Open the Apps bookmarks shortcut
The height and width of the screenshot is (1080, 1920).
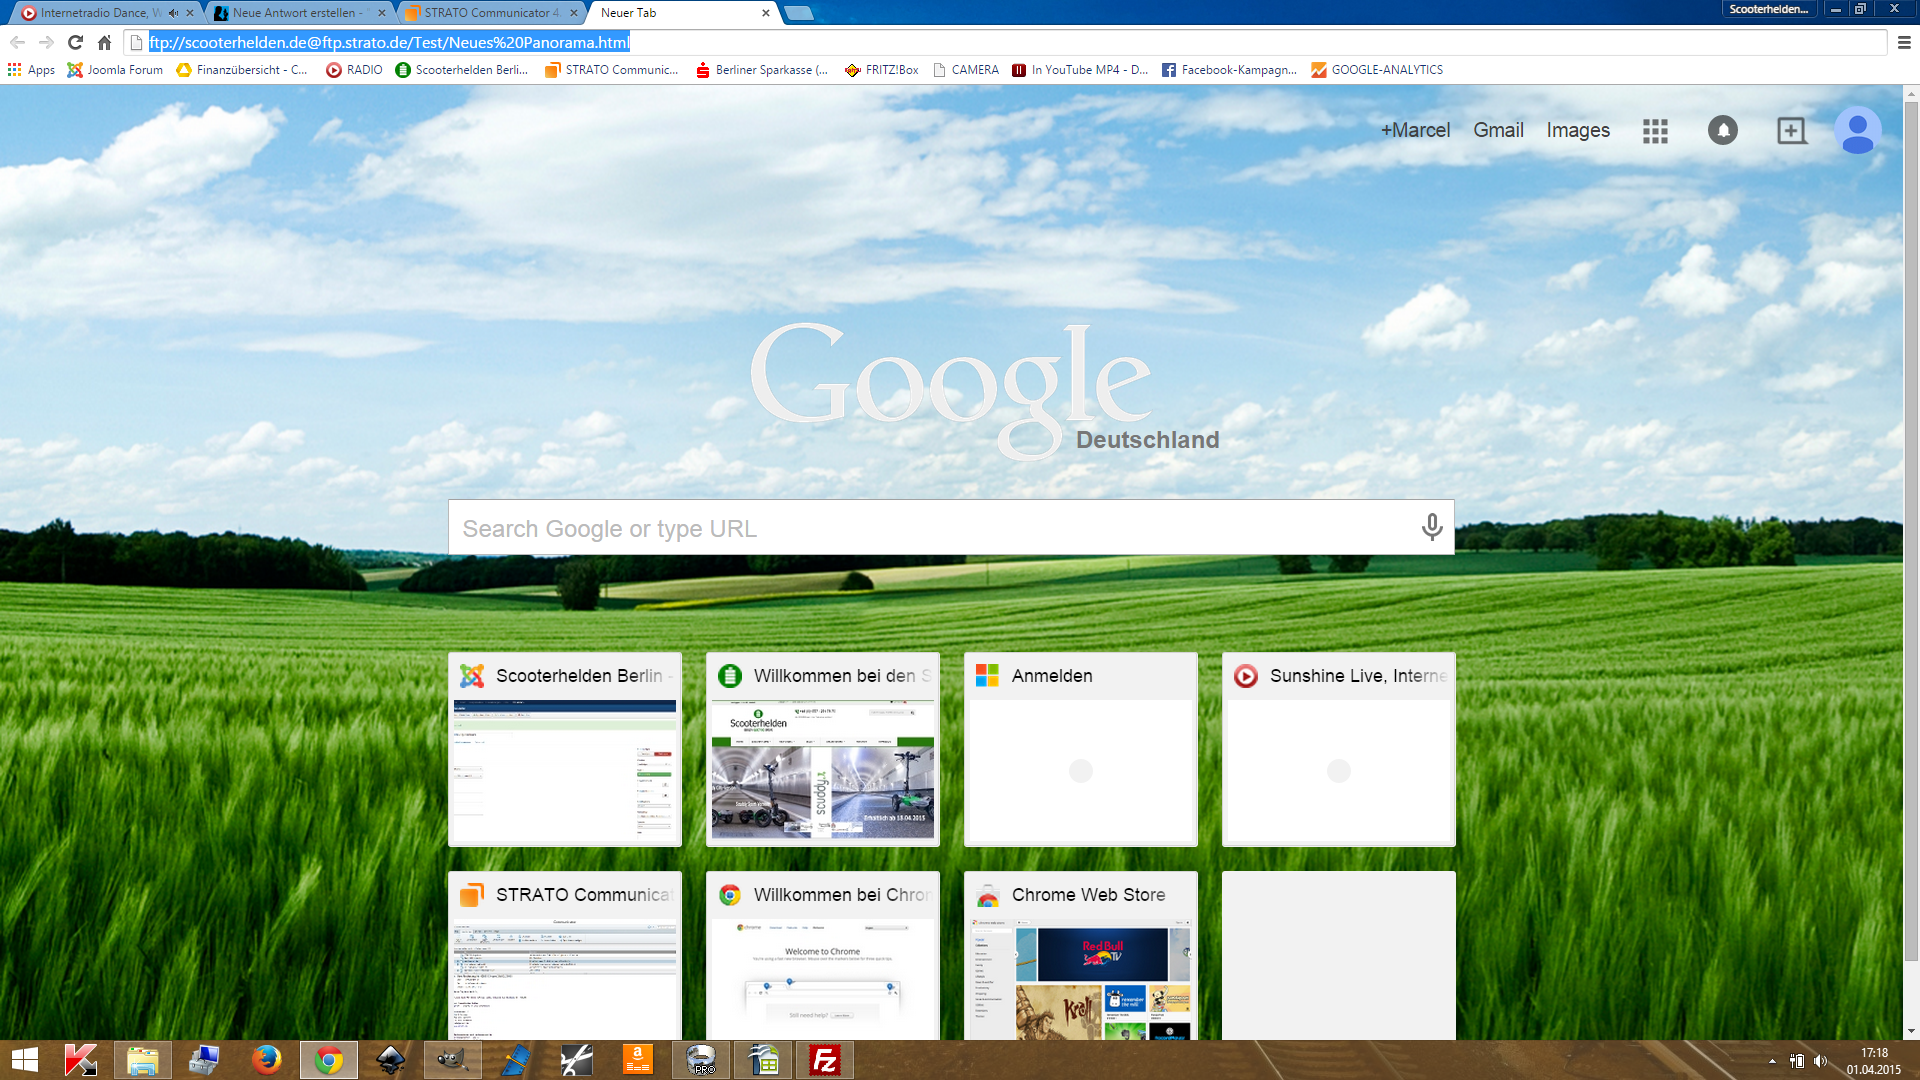tap(31, 70)
